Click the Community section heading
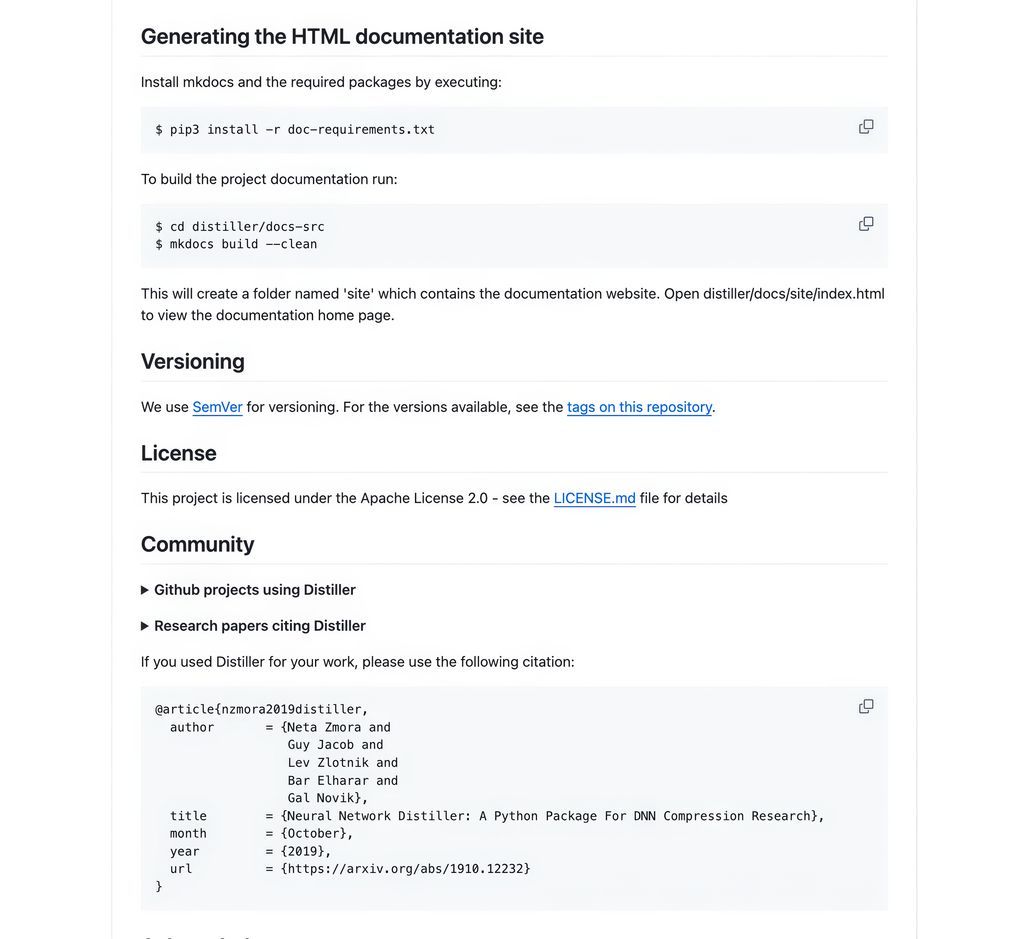Image resolution: width=1024 pixels, height=939 pixels. [197, 544]
